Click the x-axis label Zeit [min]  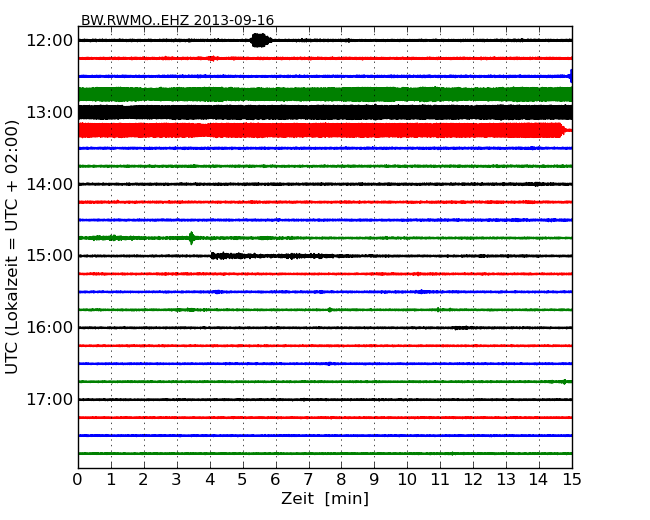click(x=325, y=498)
